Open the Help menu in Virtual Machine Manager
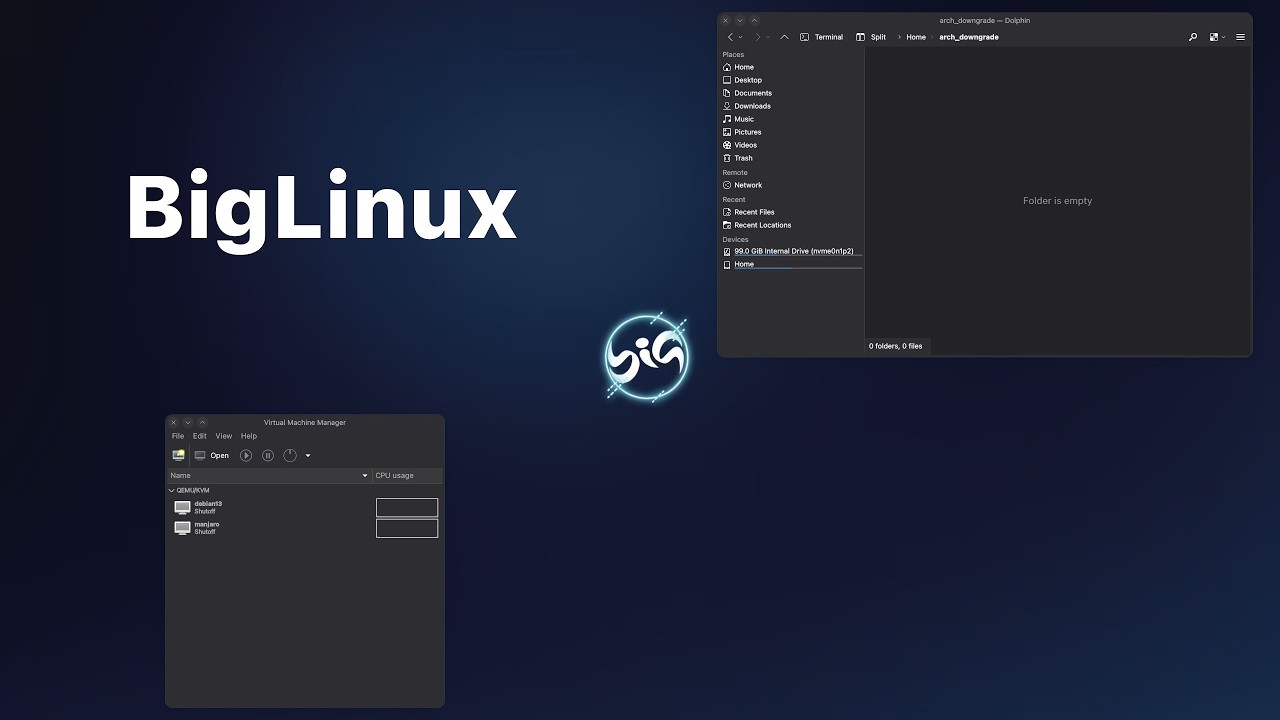Viewport: 1280px width, 720px height. click(x=249, y=436)
